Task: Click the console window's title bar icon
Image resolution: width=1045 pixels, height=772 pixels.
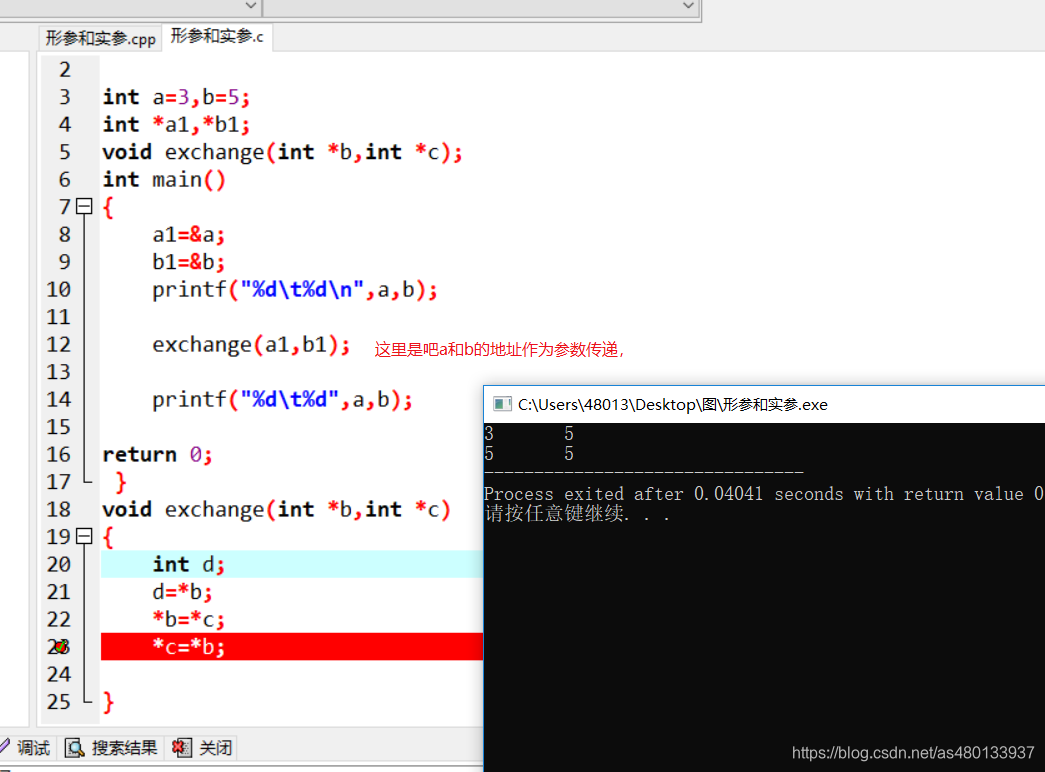Action: coord(502,404)
